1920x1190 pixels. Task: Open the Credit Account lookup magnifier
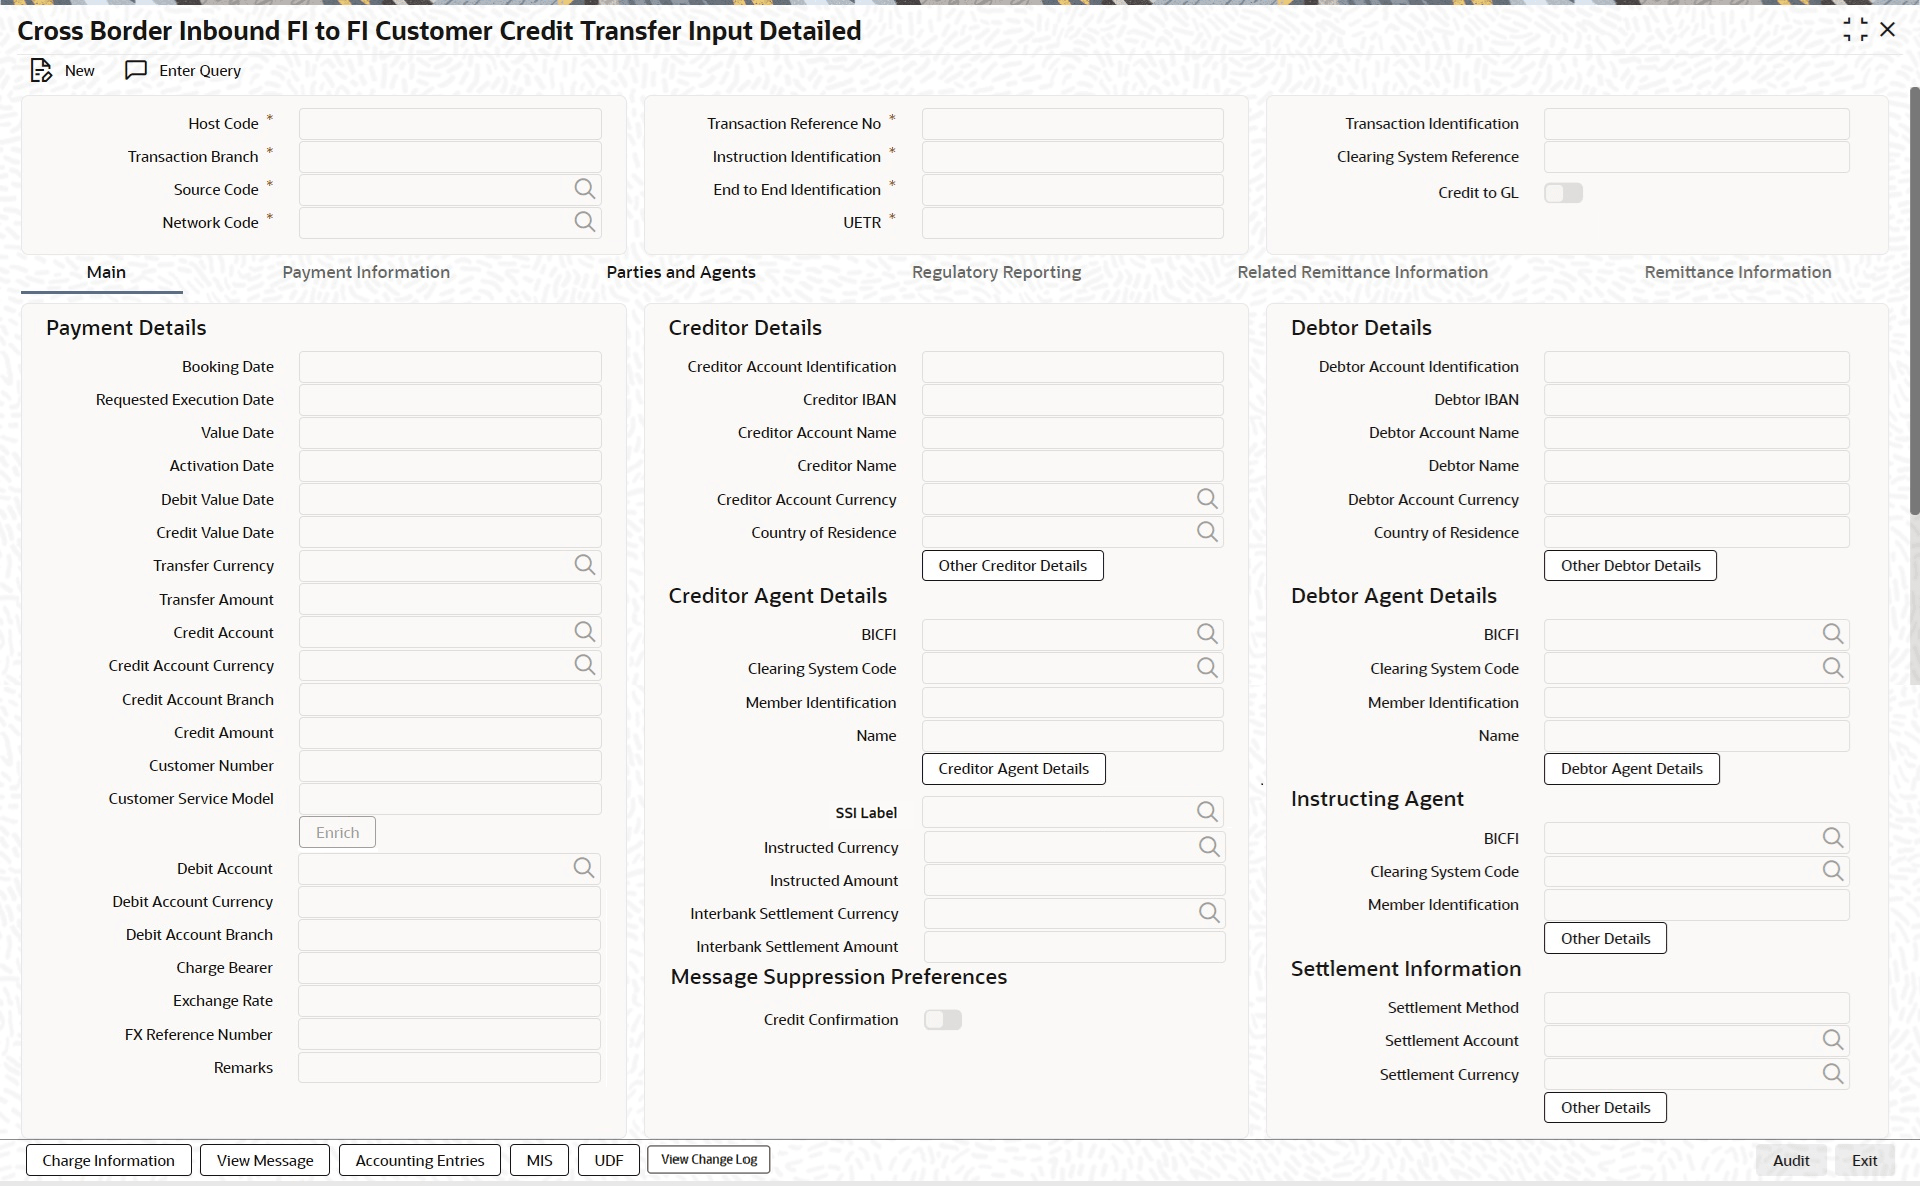[585, 632]
